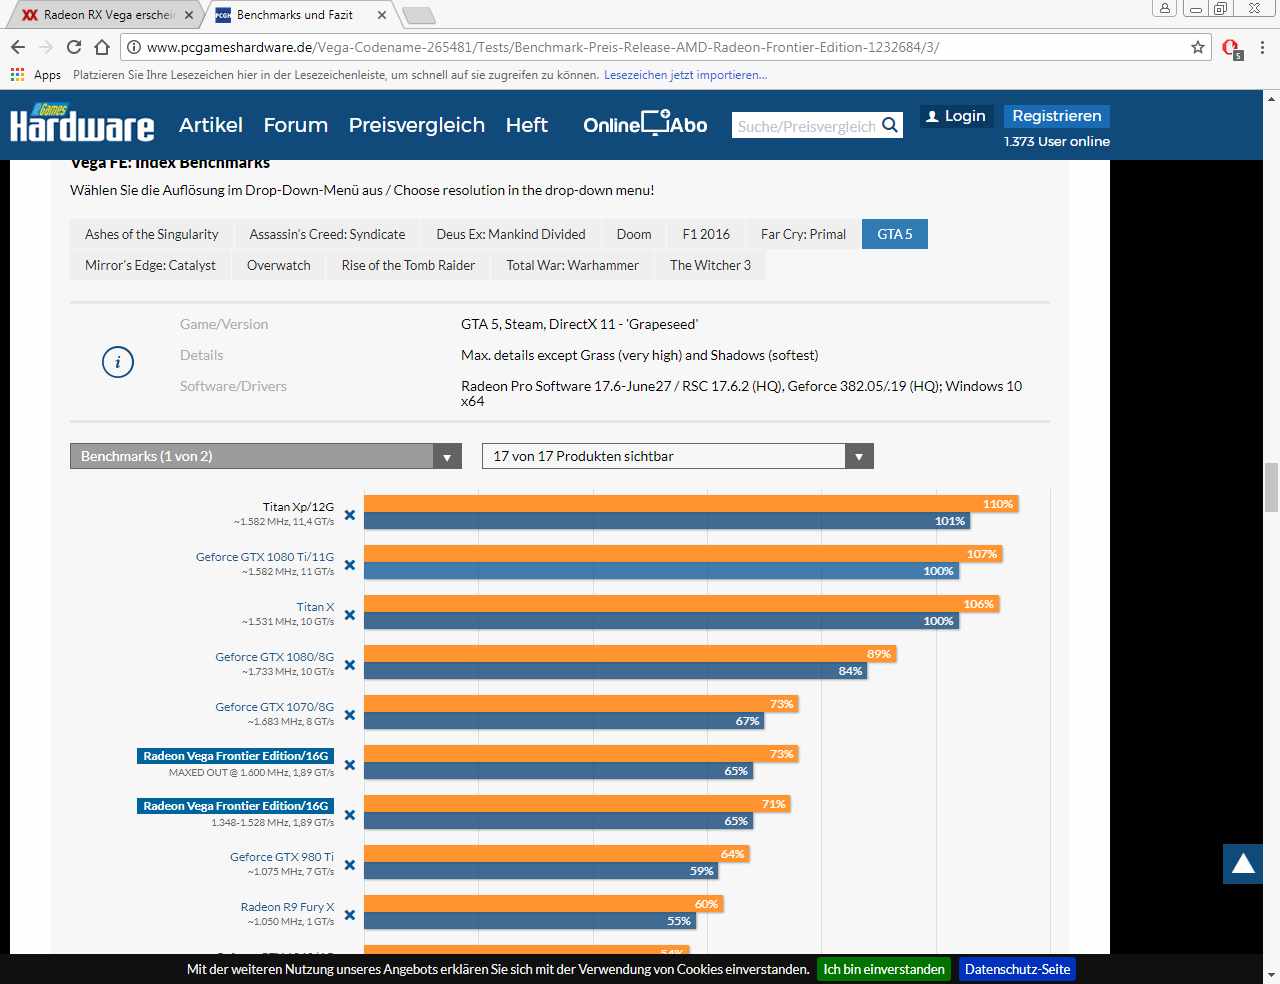Open the Chrome three-dot menu
This screenshot has width=1280, height=984.
point(1262,47)
